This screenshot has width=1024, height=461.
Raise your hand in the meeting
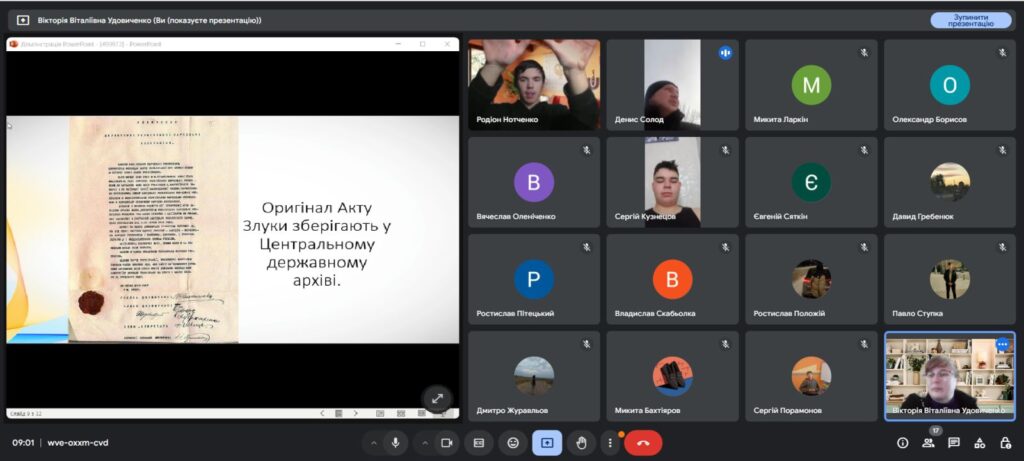click(x=580, y=442)
